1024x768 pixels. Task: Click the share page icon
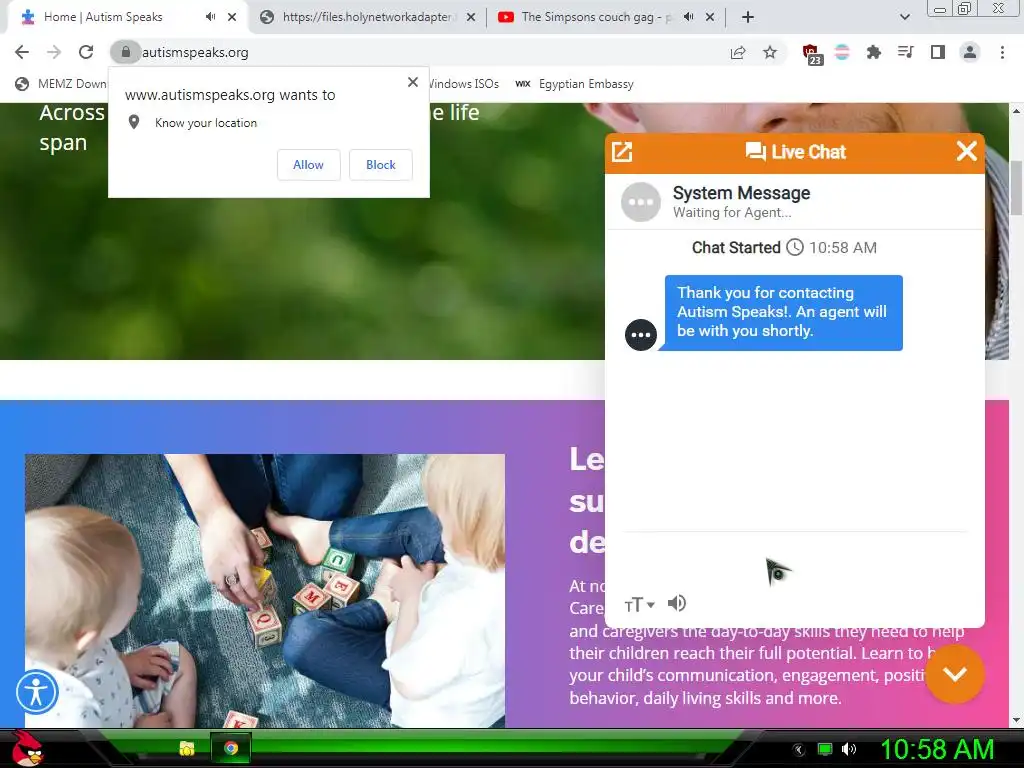(738, 52)
